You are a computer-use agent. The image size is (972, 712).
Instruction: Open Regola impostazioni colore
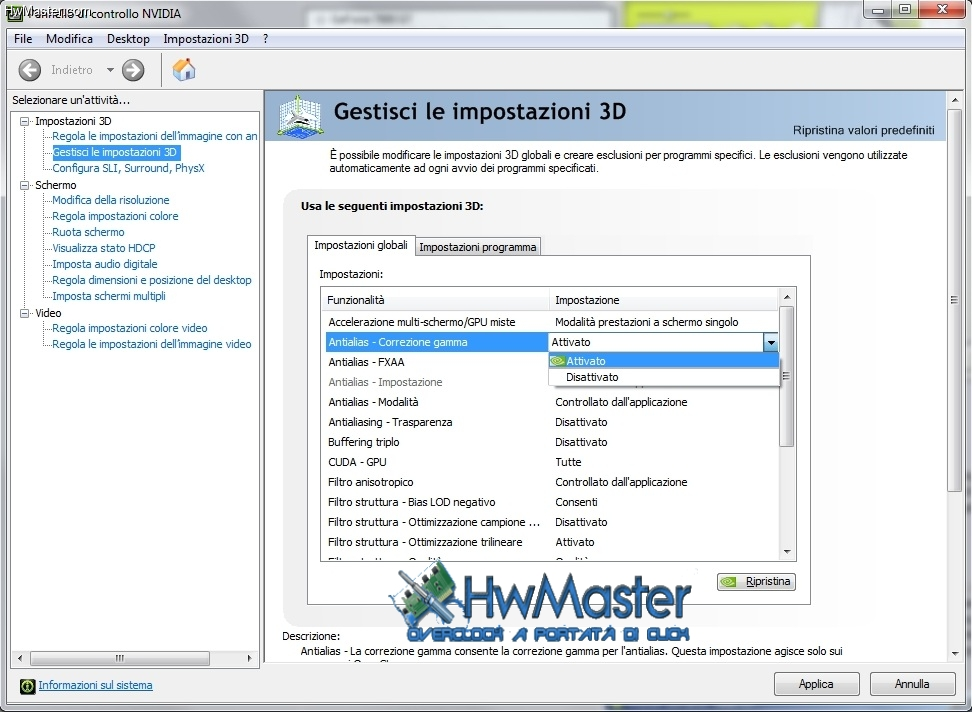[x=115, y=216]
